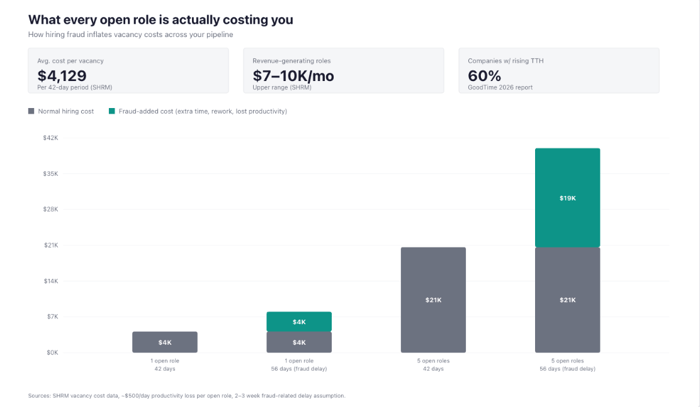The height and width of the screenshot is (407, 700).
Task: Toggle the "Normal hiring cost" legend label
Action: [66, 111]
